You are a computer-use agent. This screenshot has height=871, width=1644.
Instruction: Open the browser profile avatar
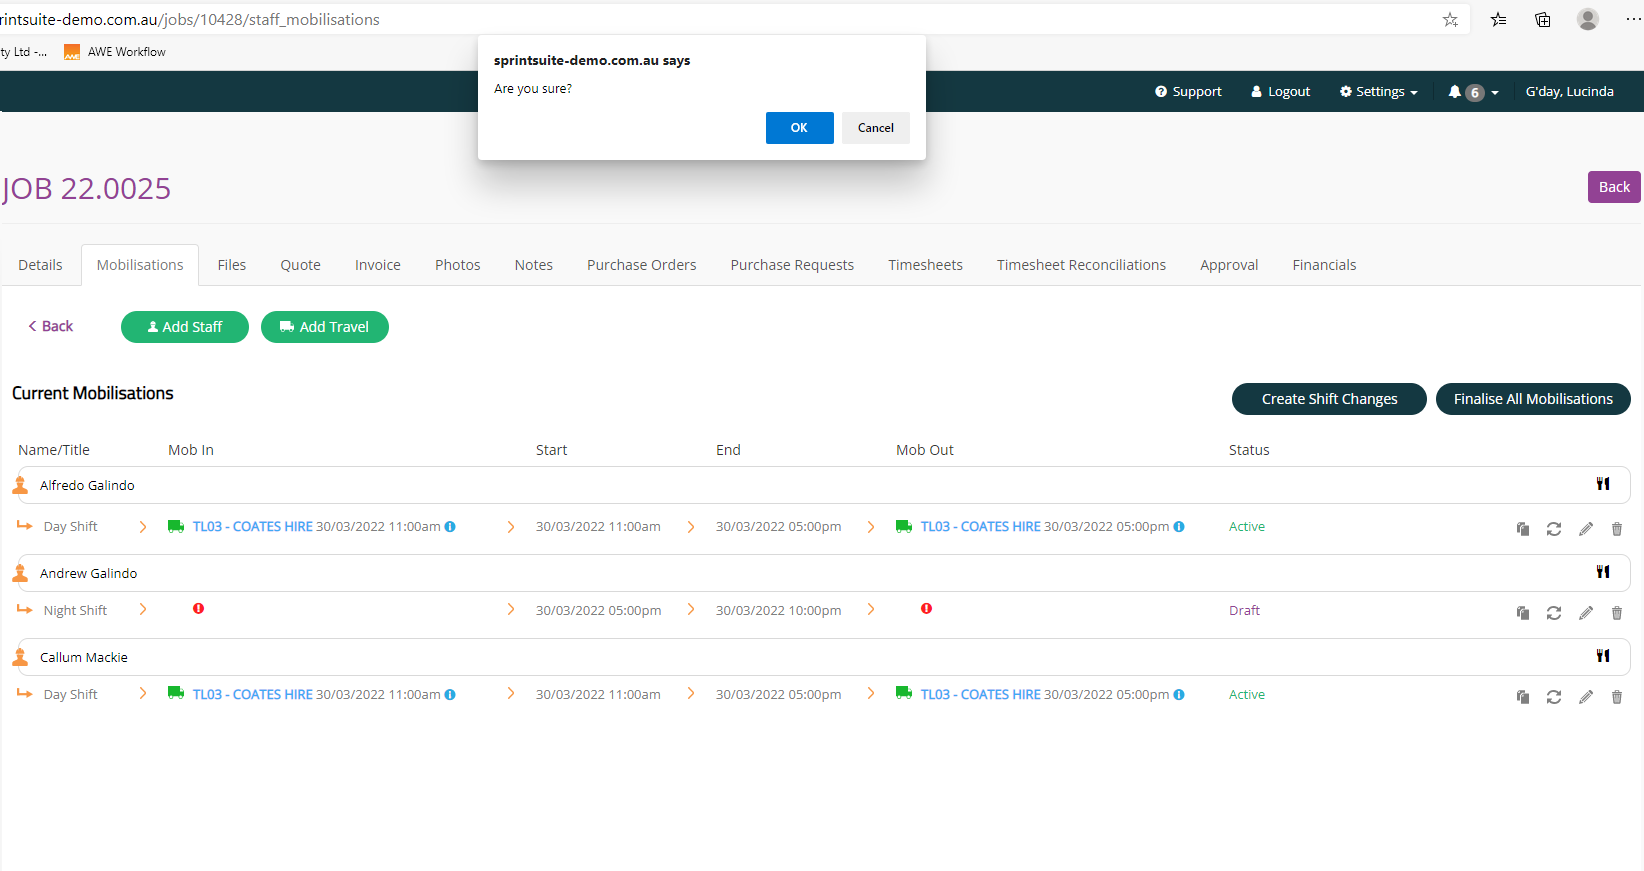(x=1587, y=19)
